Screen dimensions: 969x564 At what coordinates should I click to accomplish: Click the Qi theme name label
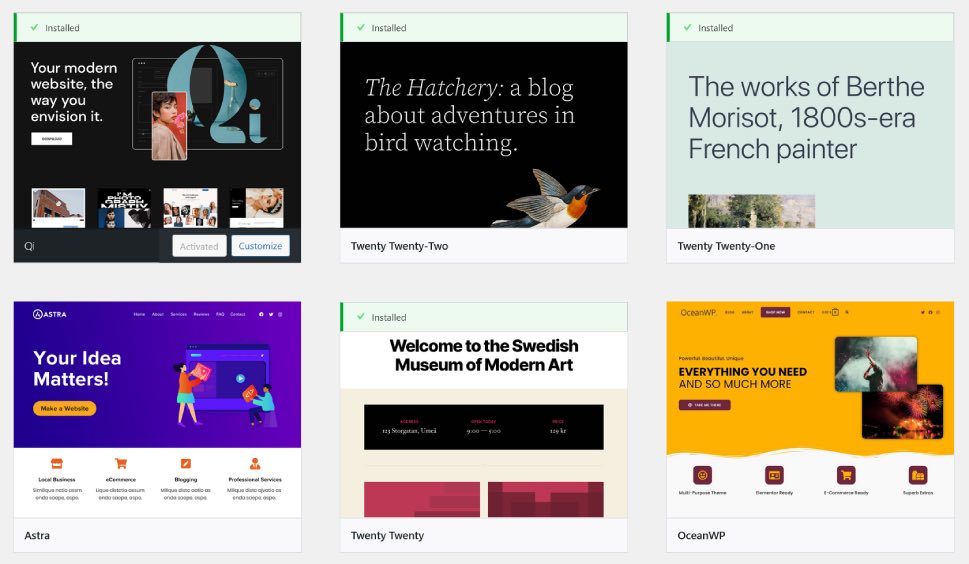29,246
